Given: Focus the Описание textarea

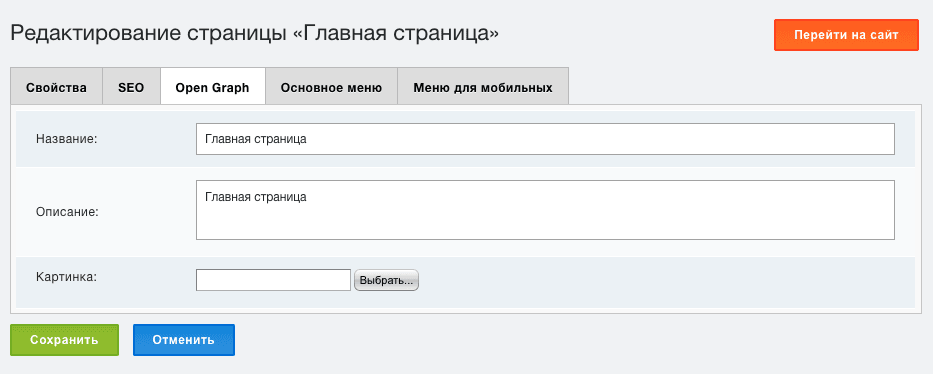Looking at the screenshot, I should point(545,210).
